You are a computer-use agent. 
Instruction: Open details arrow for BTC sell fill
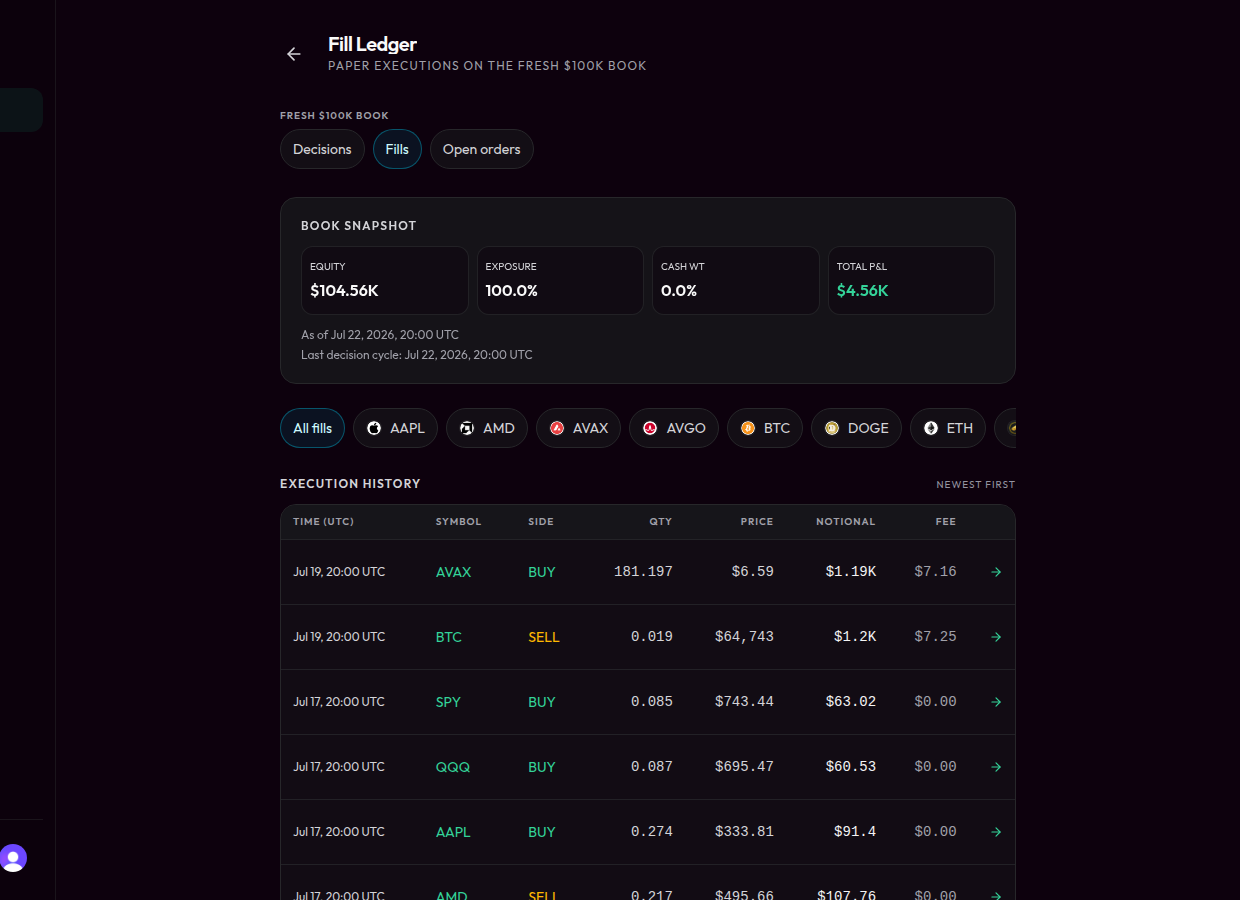pyautogui.click(x=996, y=637)
